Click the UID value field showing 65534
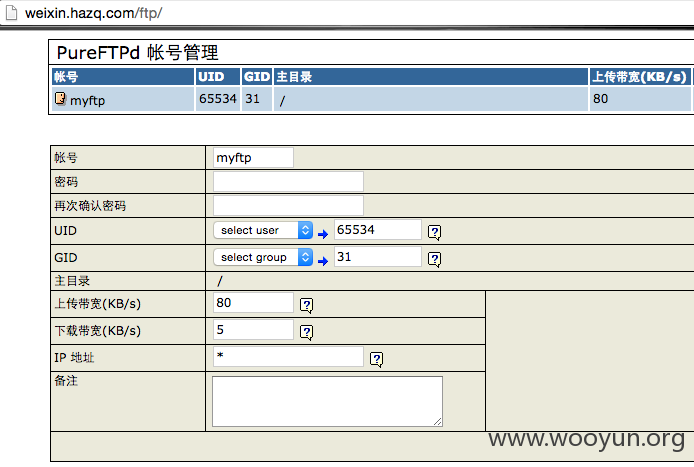Viewport: 694px width, 467px height. click(x=378, y=230)
